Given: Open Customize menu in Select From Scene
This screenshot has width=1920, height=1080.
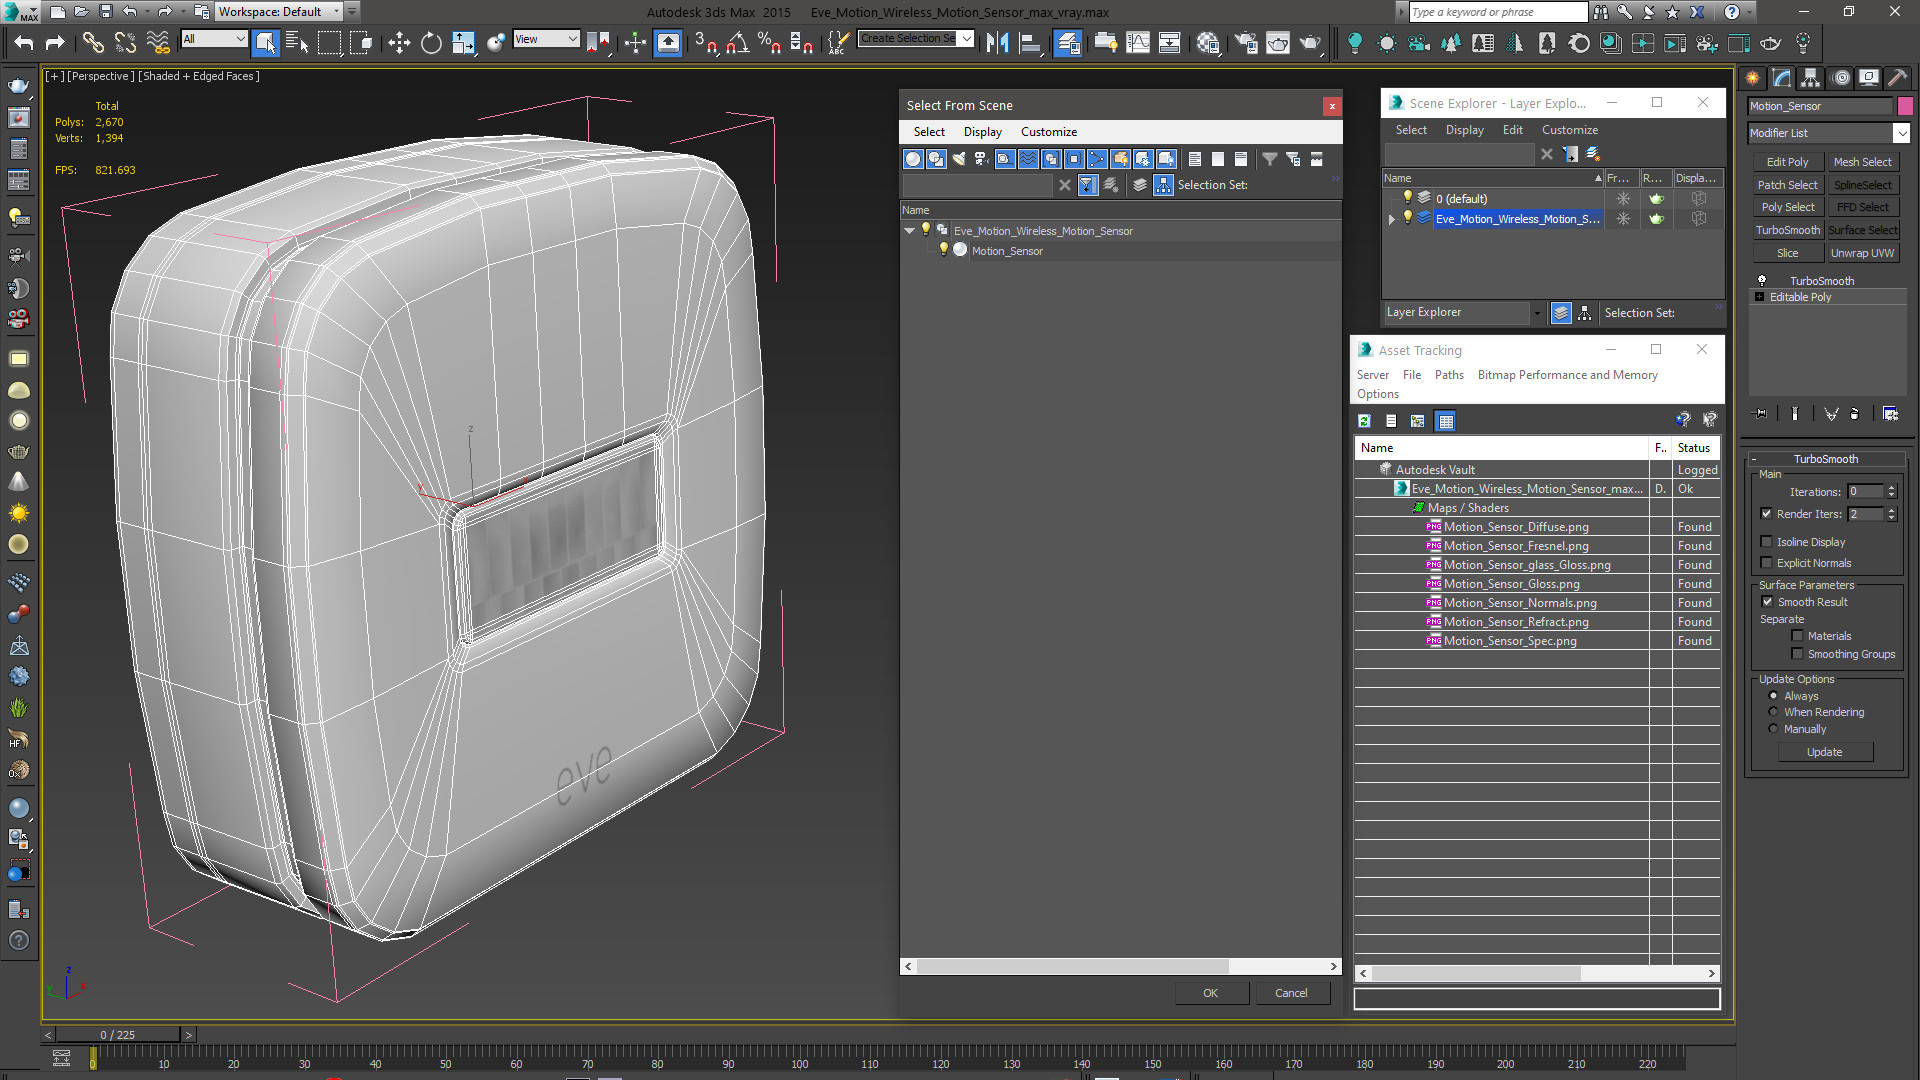Looking at the screenshot, I should pos(1048,132).
